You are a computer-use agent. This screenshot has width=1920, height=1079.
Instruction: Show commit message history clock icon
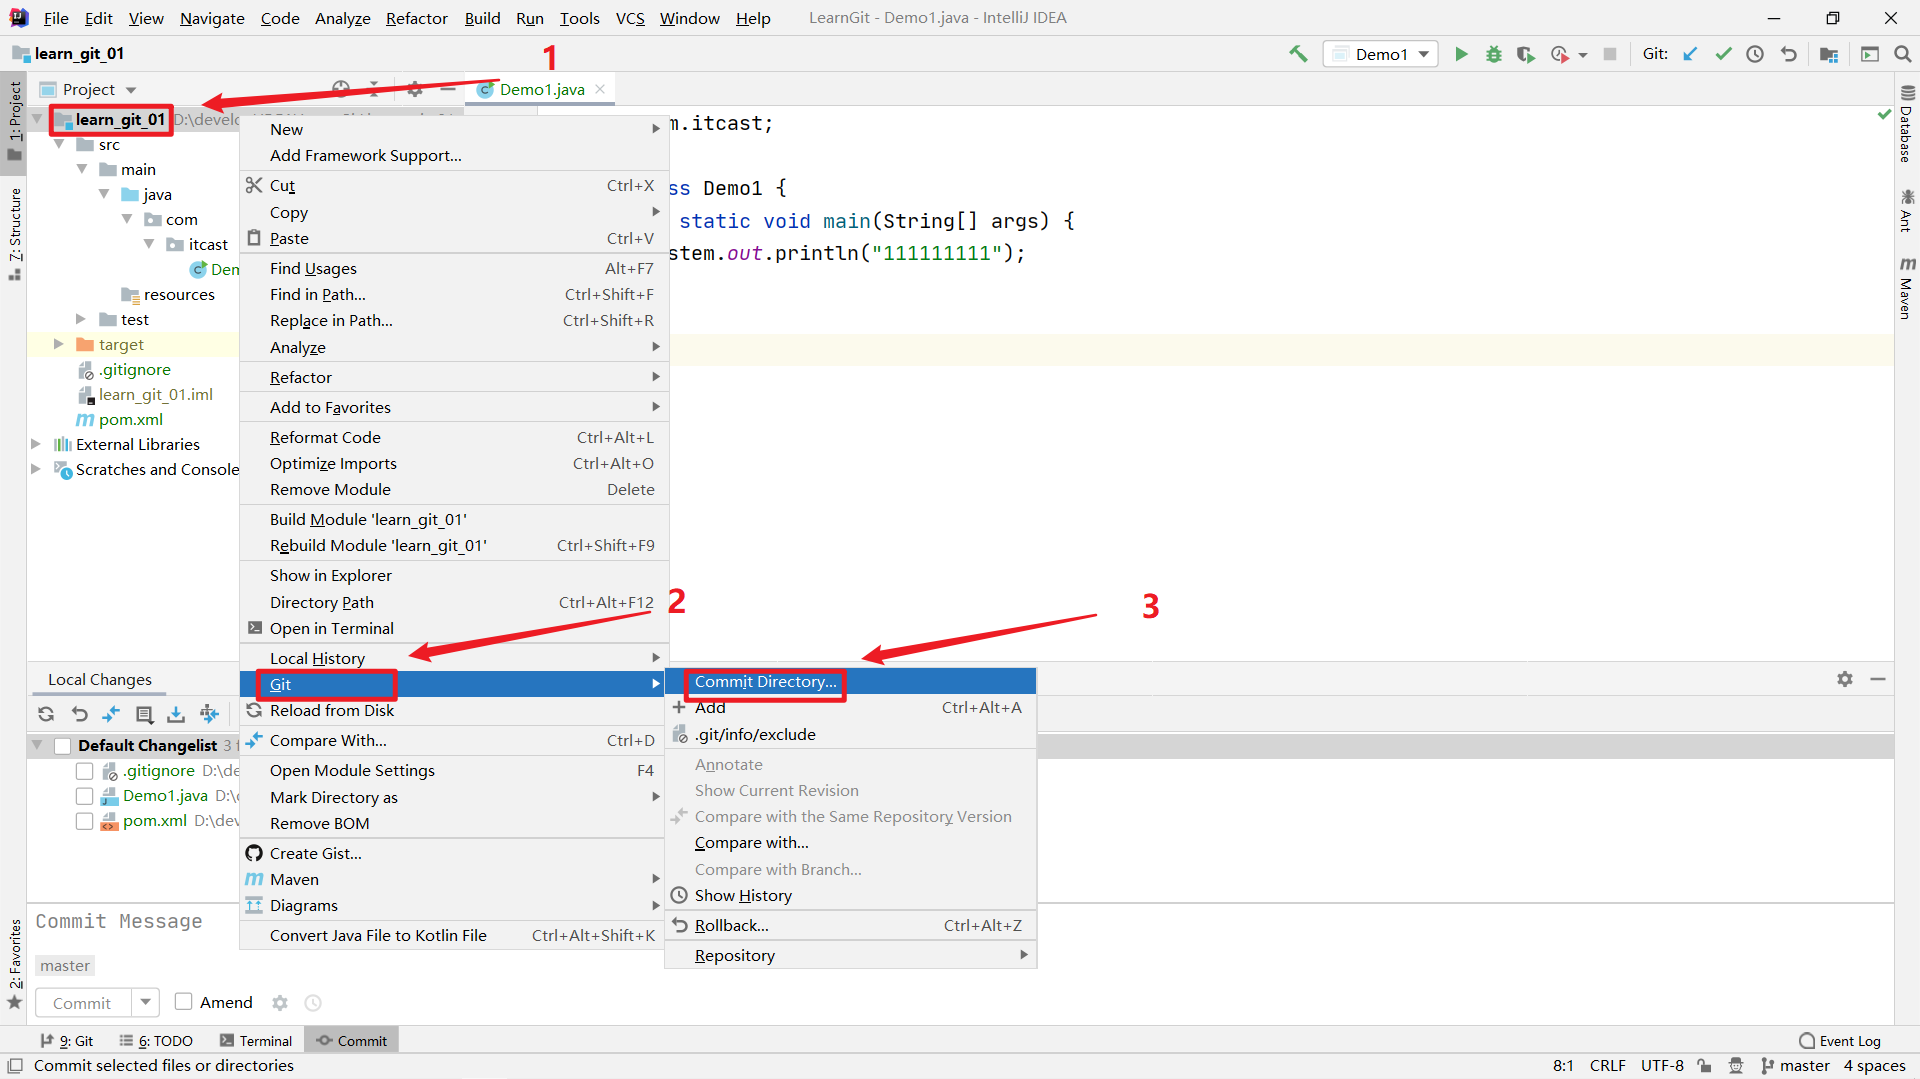[x=313, y=1003]
